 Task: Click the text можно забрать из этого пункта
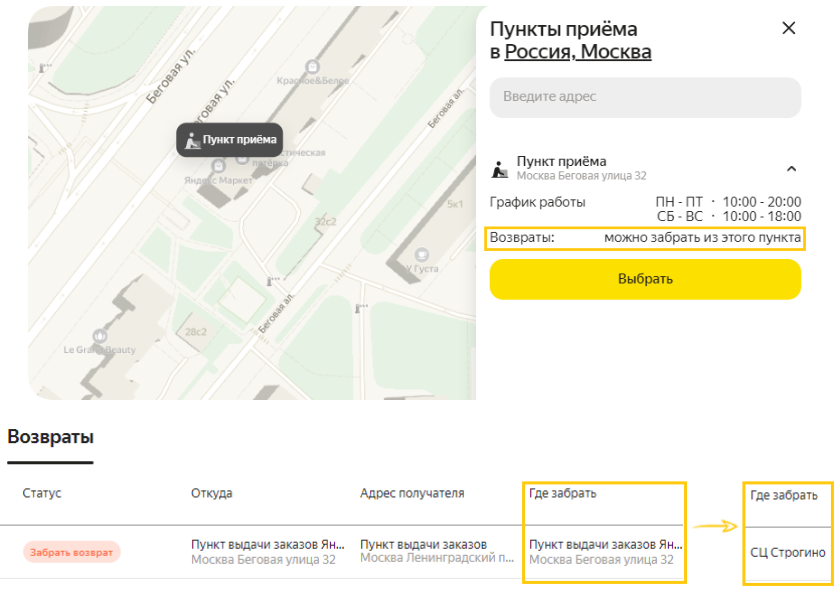tap(702, 237)
